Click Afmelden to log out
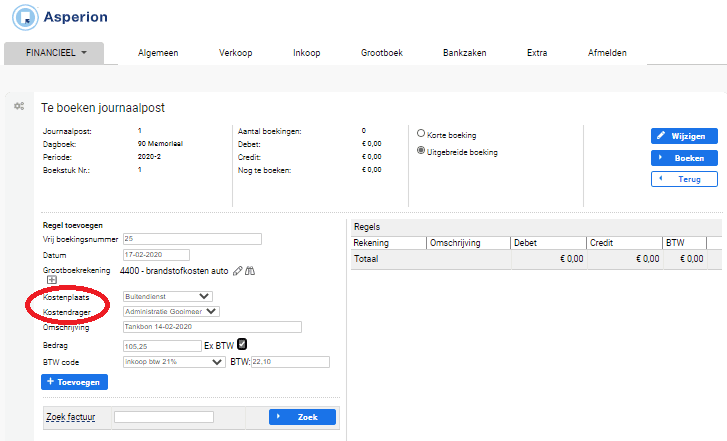 tap(607, 53)
